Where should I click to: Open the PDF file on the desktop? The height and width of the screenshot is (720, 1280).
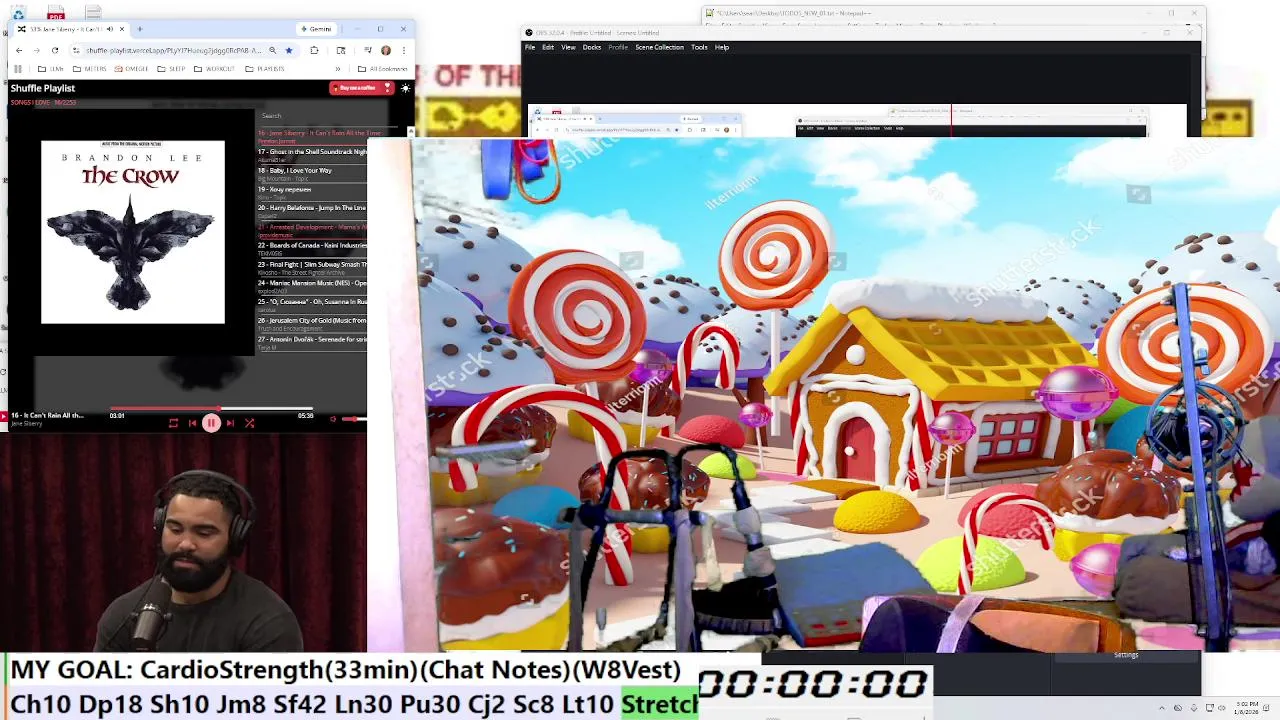[56, 14]
